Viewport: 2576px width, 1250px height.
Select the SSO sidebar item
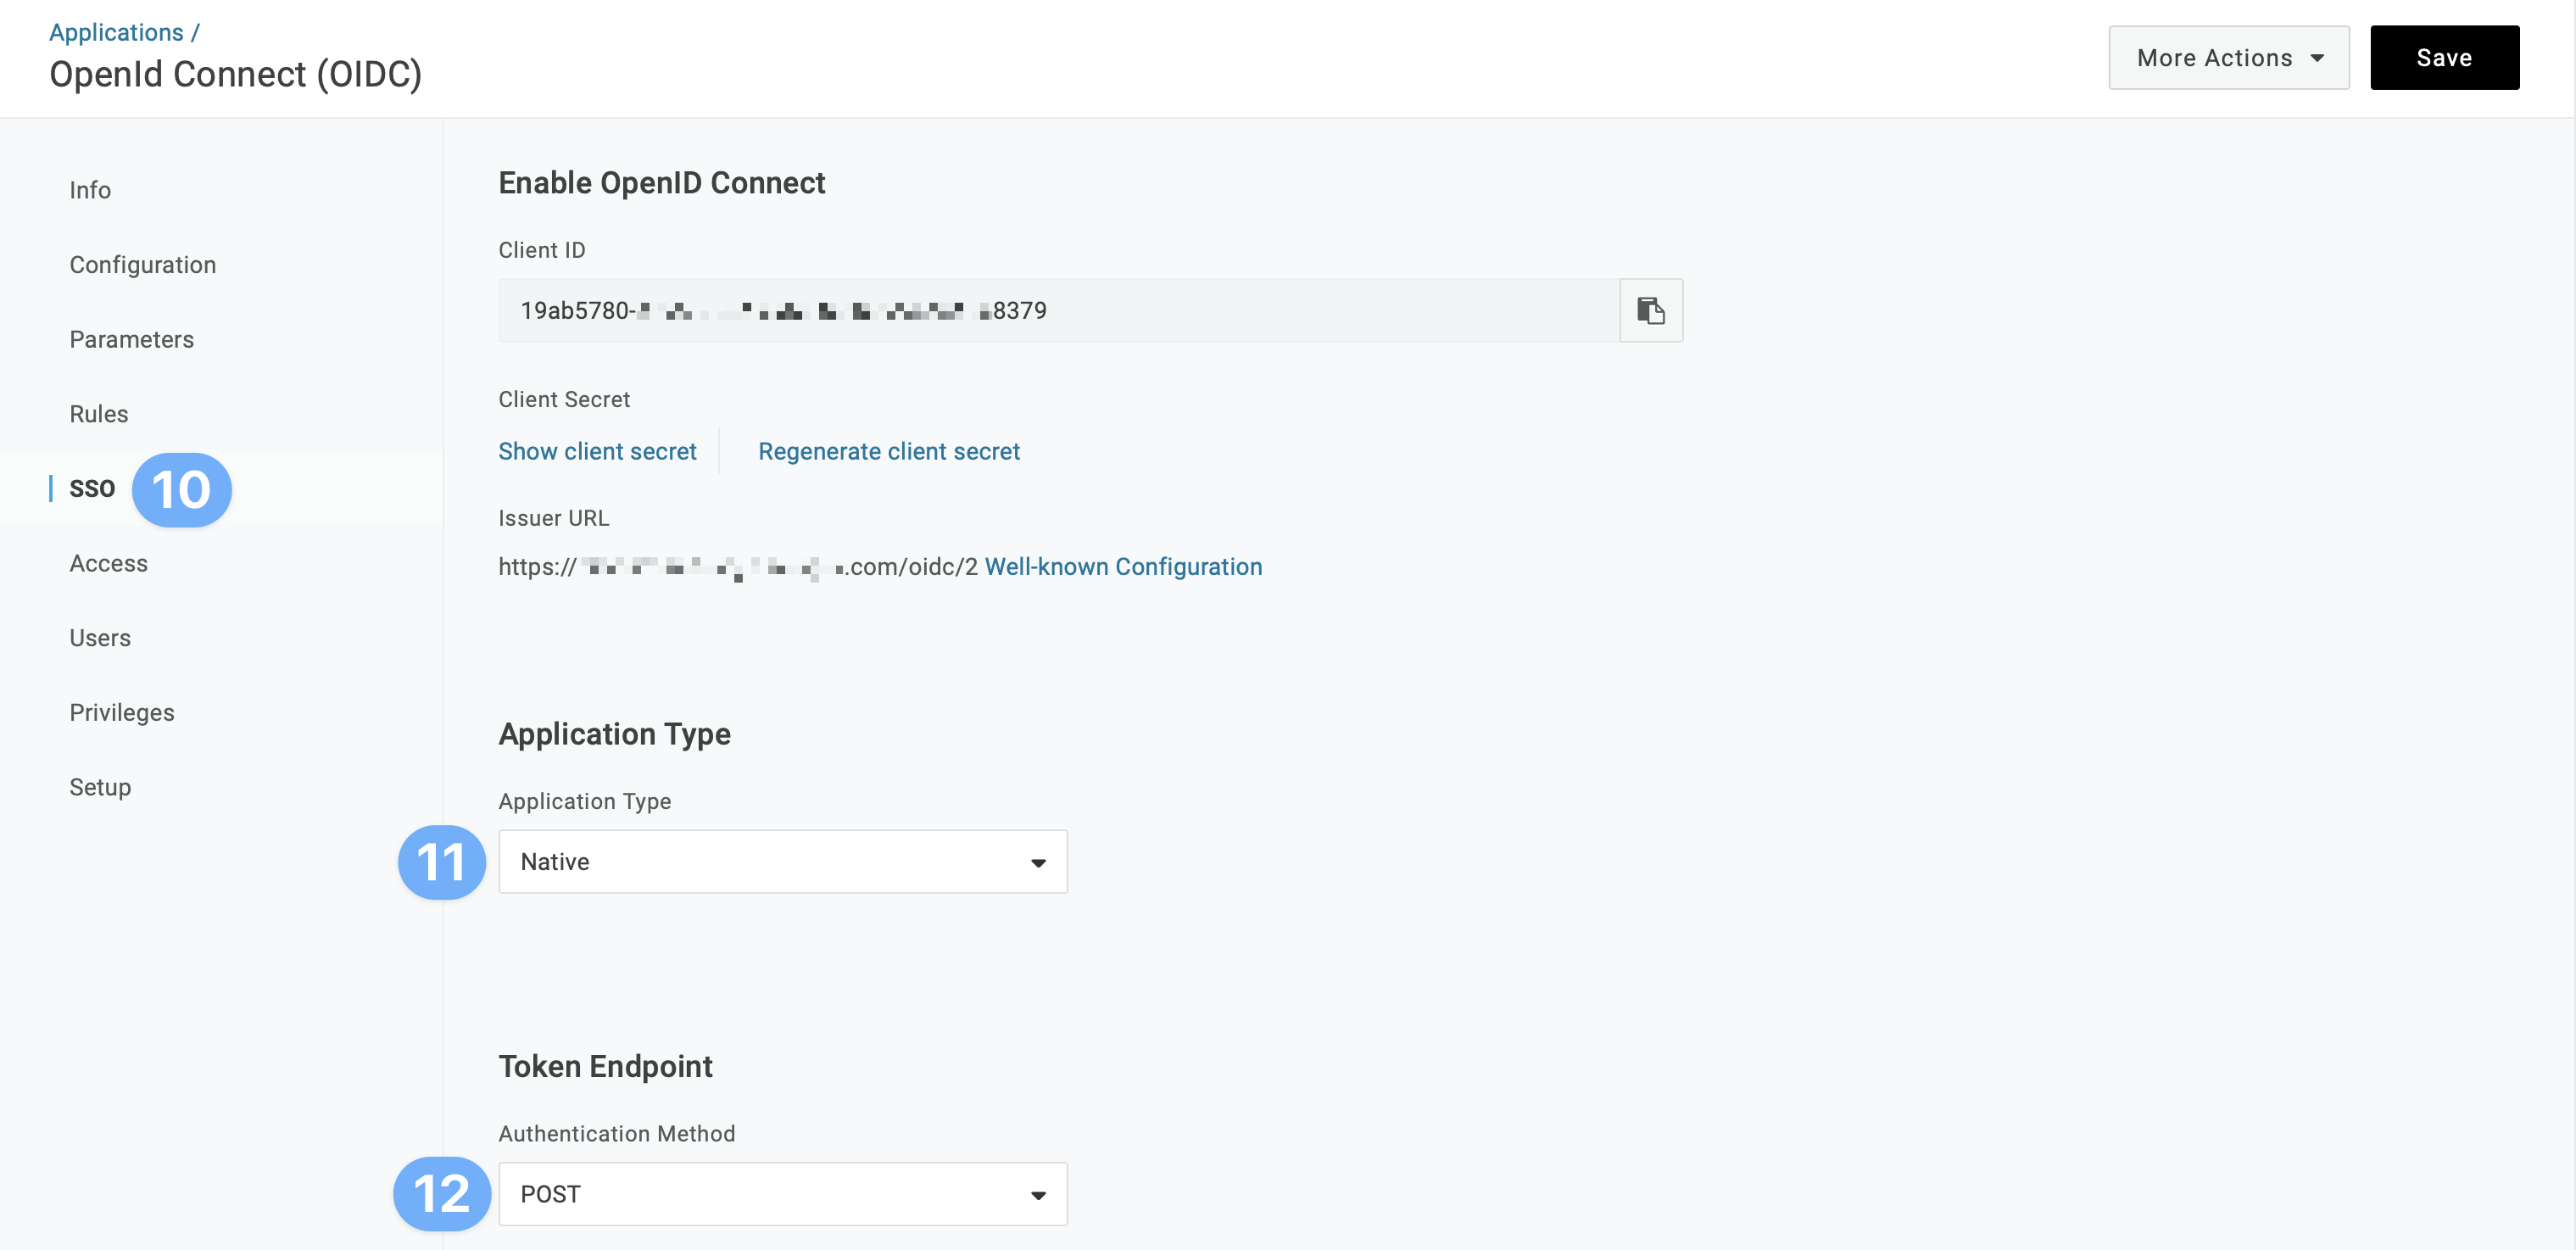pos(92,488)
